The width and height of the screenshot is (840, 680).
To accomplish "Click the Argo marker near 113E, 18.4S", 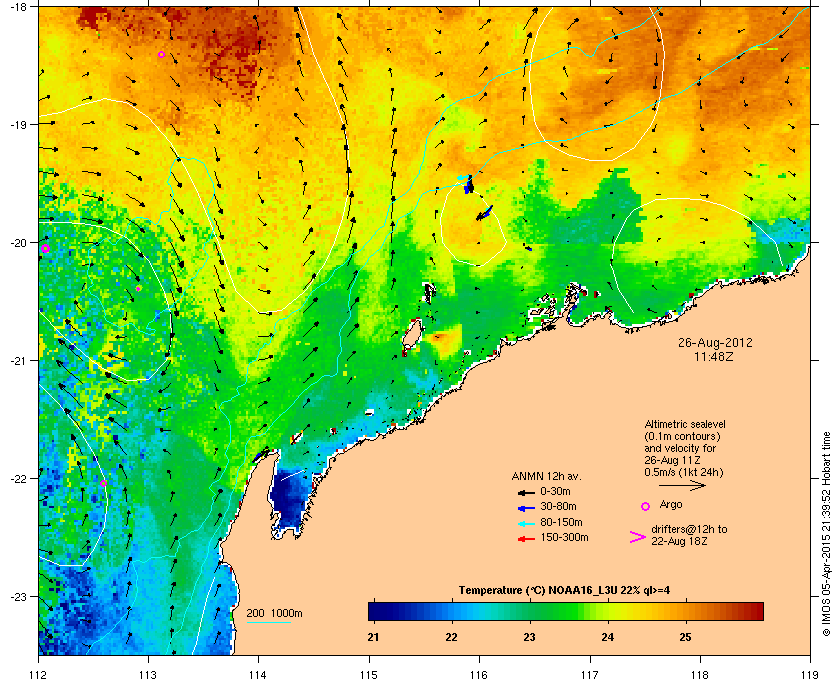I will point(161,55).
